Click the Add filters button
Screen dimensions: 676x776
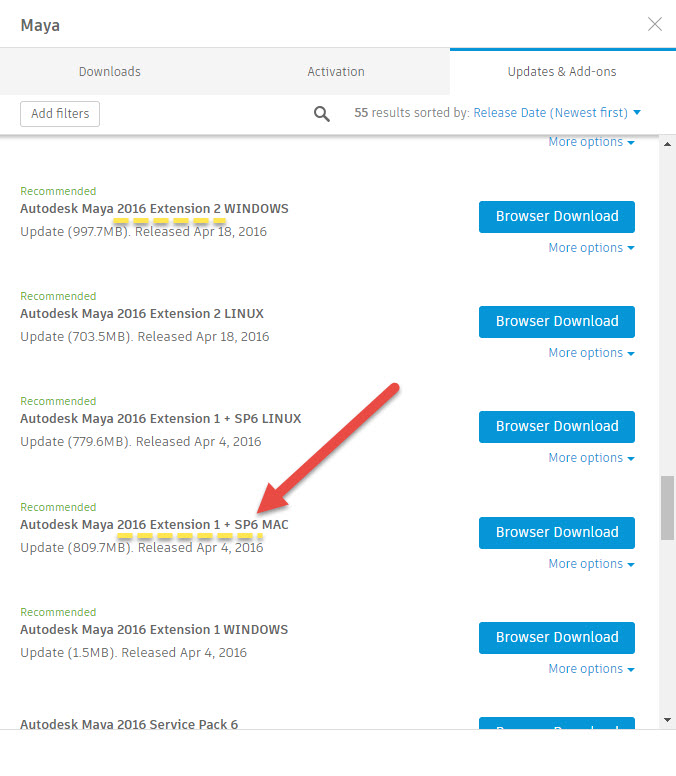(x=60, y=114)
